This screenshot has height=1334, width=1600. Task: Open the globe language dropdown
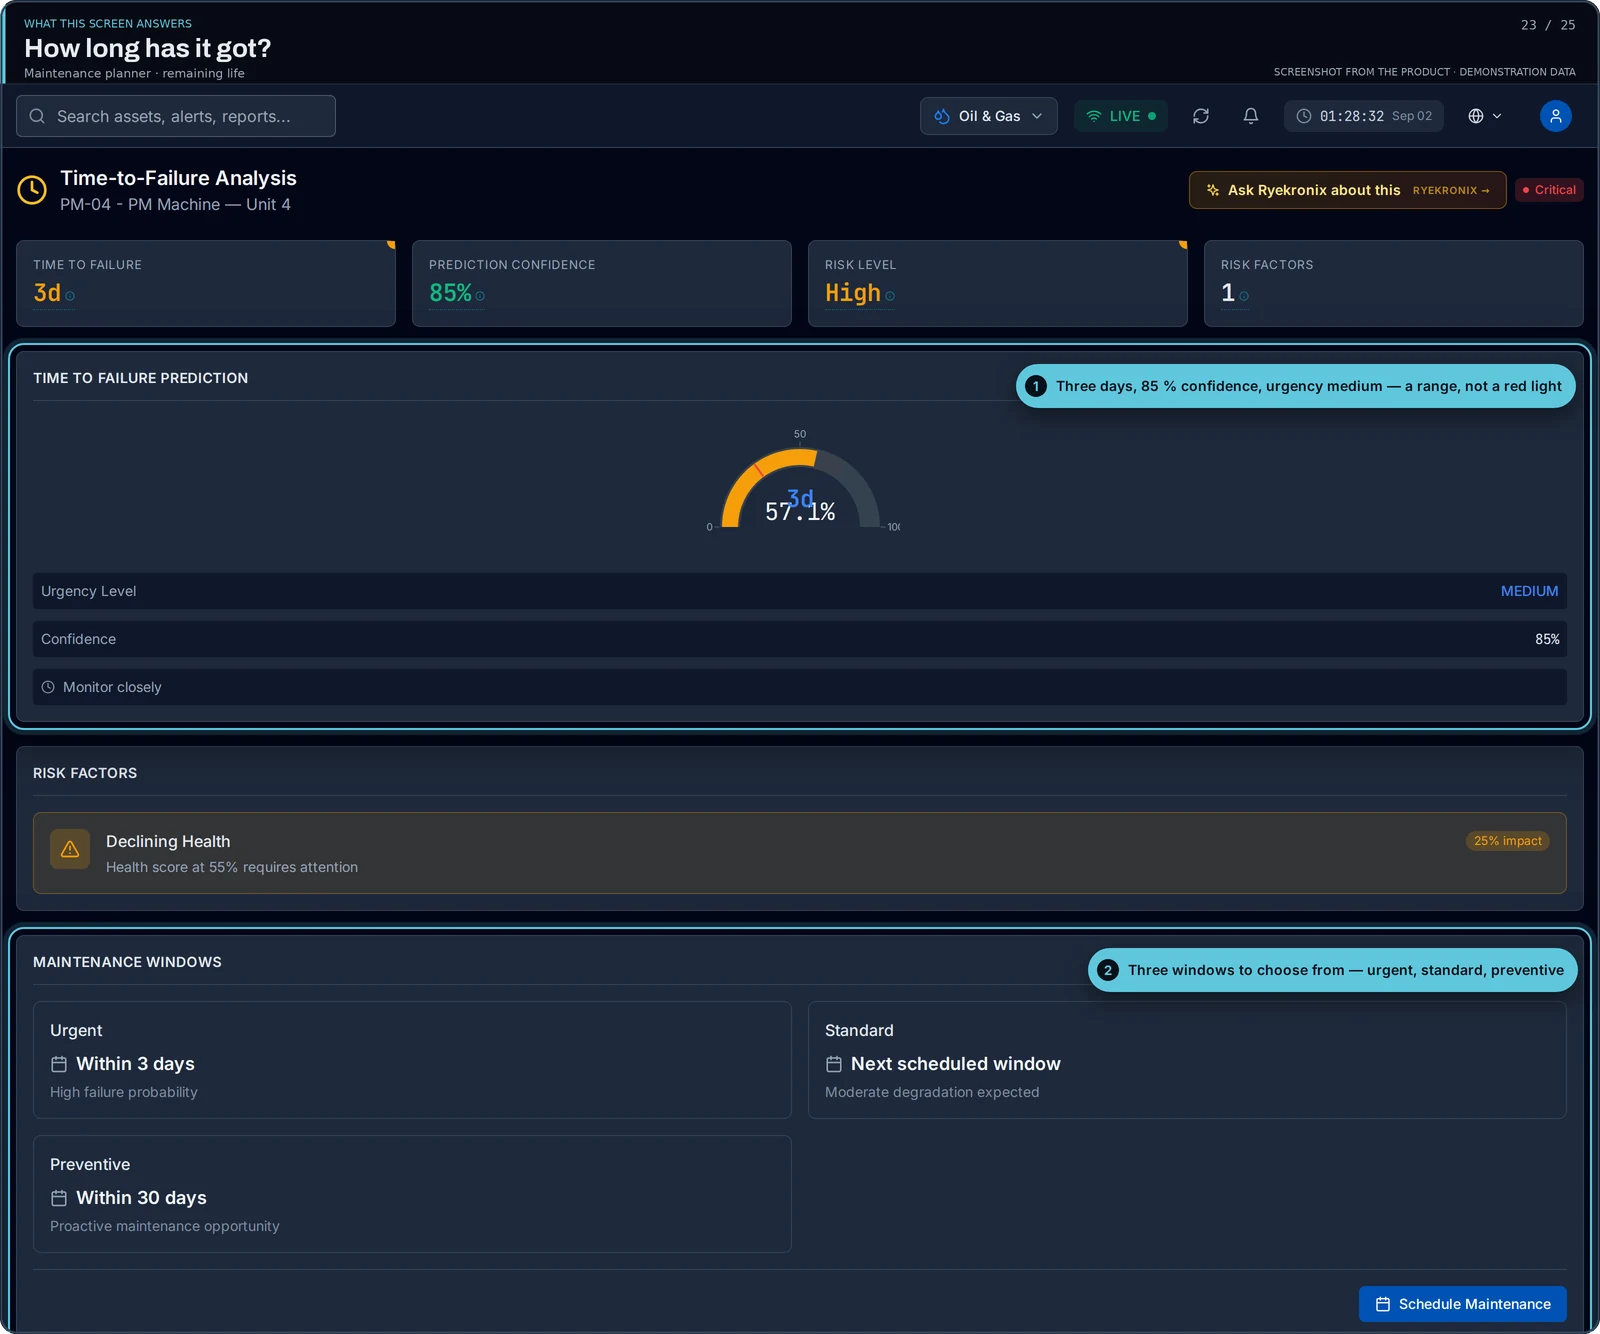click(1485, 116)
